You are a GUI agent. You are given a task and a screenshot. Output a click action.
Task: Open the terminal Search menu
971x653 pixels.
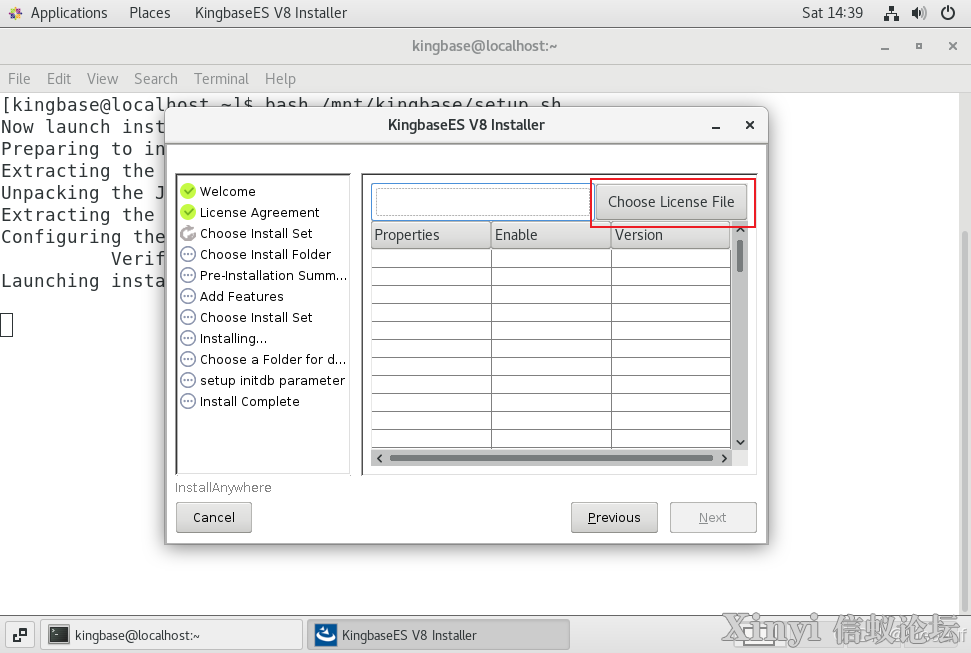155,79
